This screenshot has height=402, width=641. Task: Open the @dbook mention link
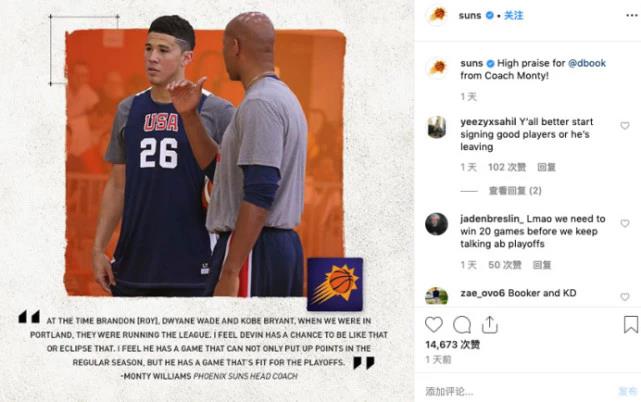587,63
